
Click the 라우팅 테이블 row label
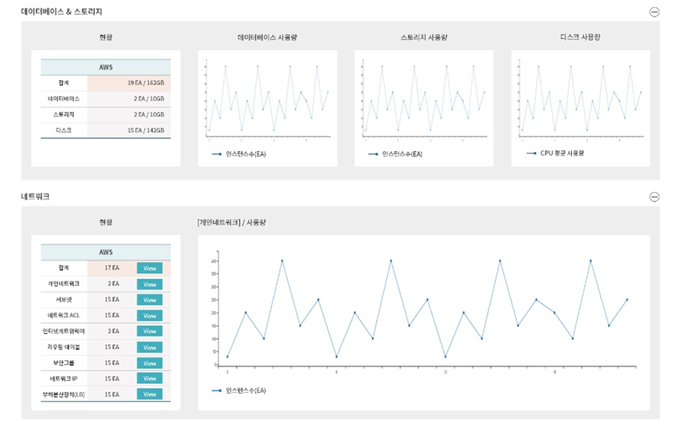pos(64,347)
